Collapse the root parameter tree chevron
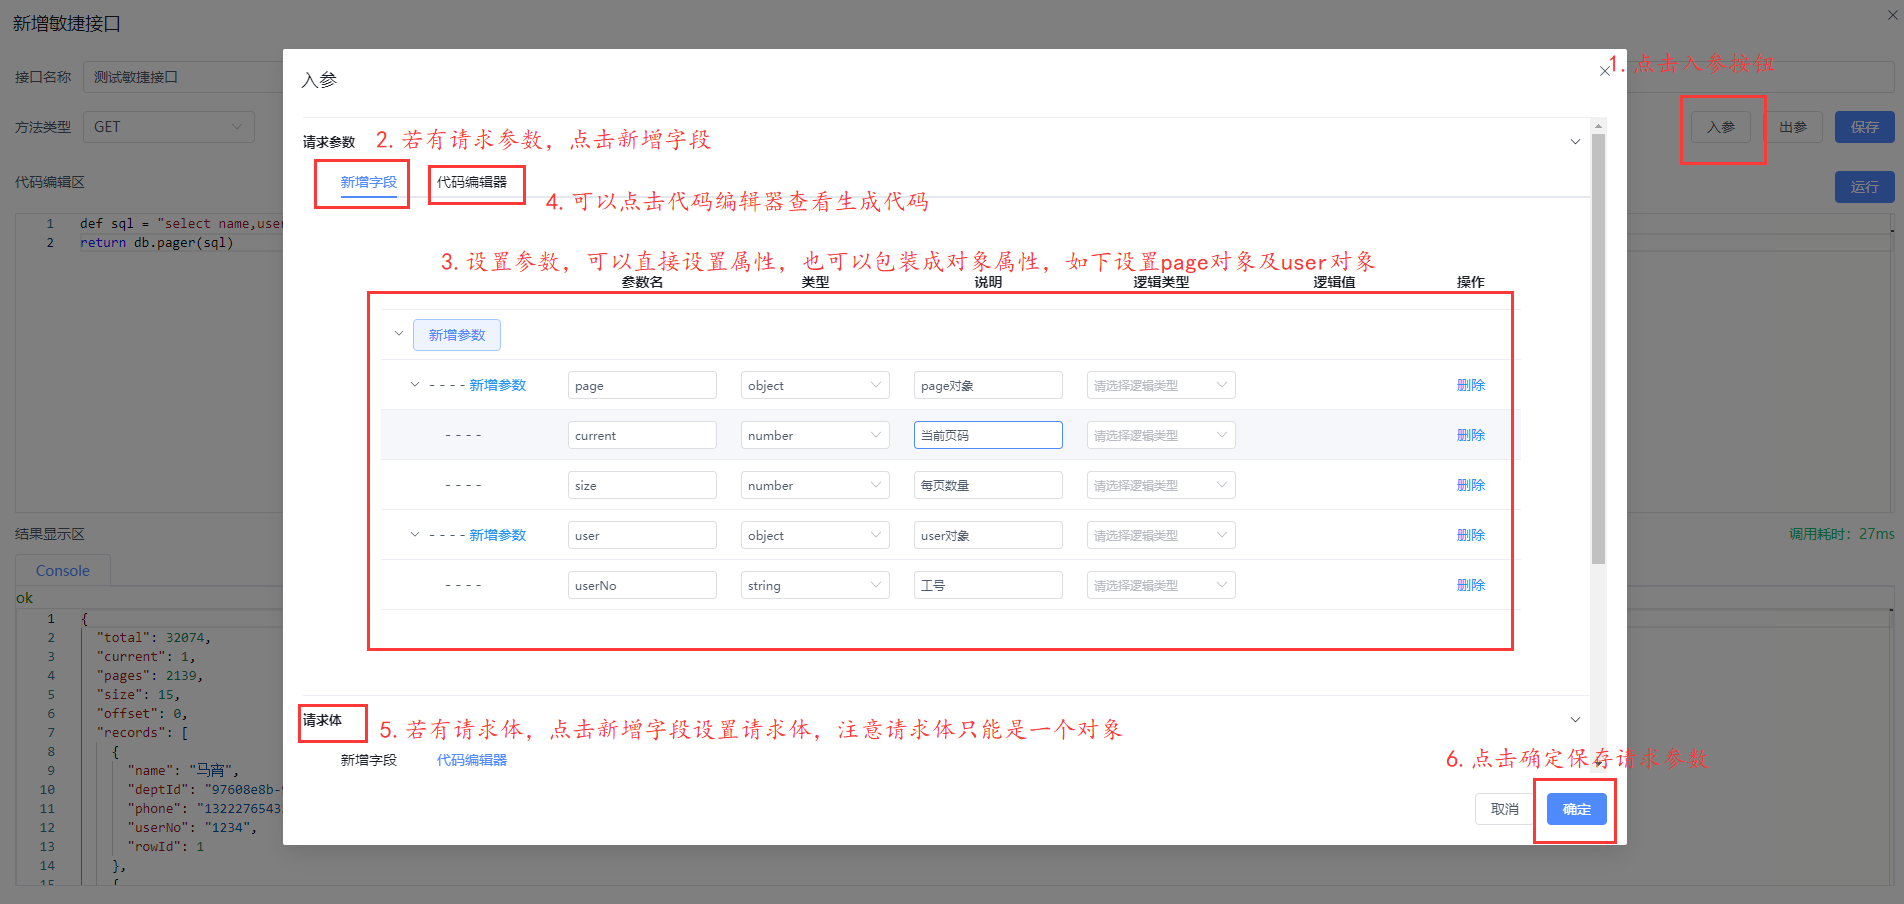Screen dimensions: 1904x904 point(399,334)
